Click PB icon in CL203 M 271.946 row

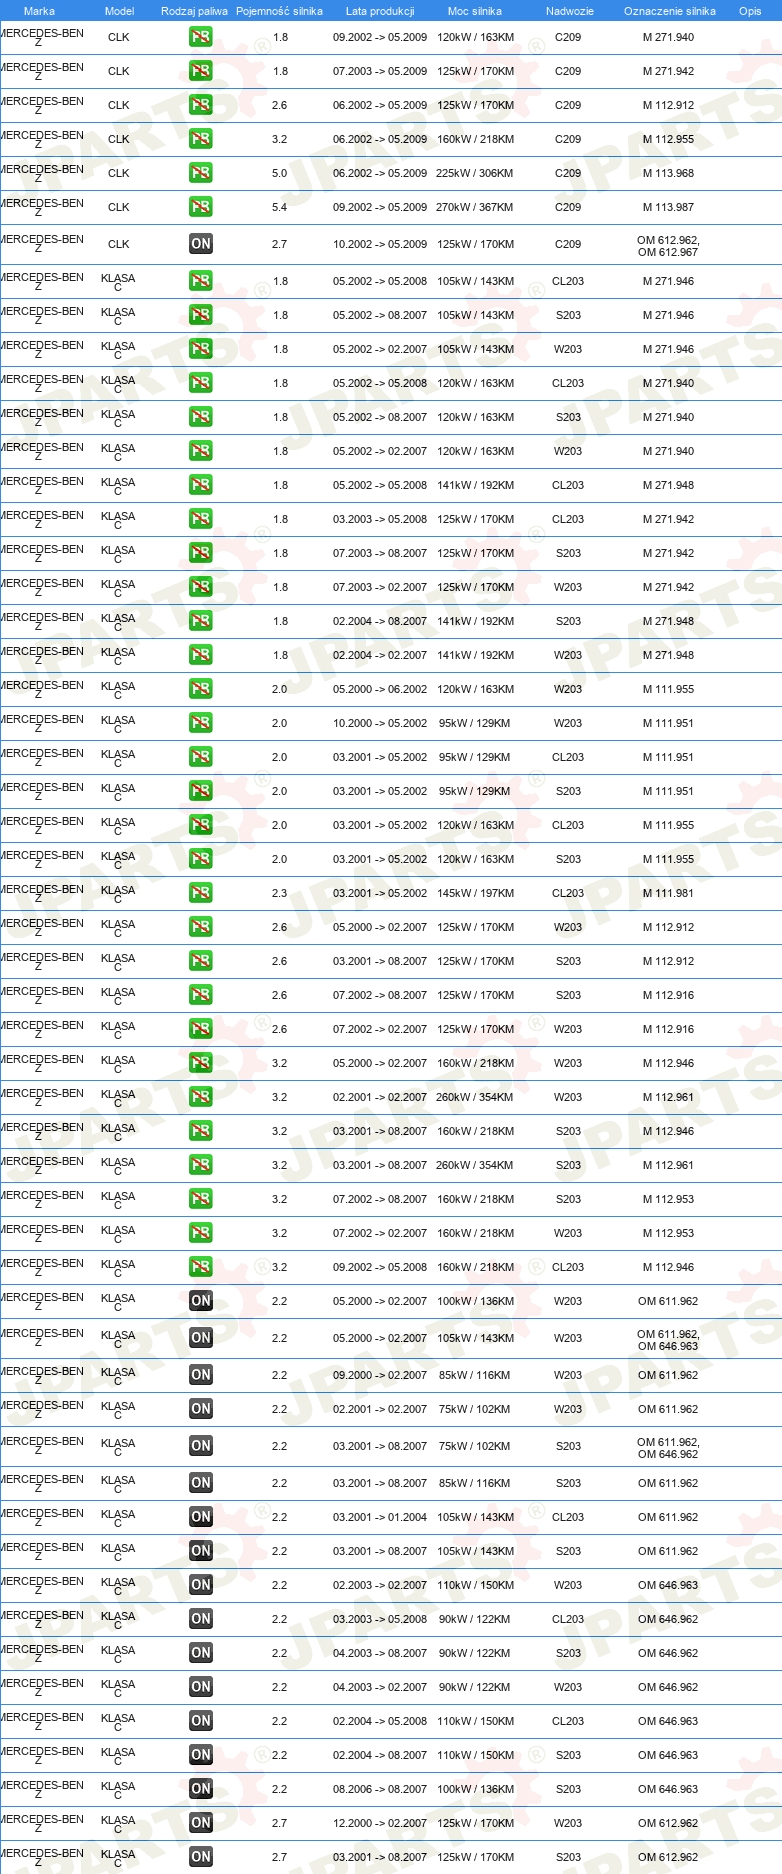[x=200, y=281]
